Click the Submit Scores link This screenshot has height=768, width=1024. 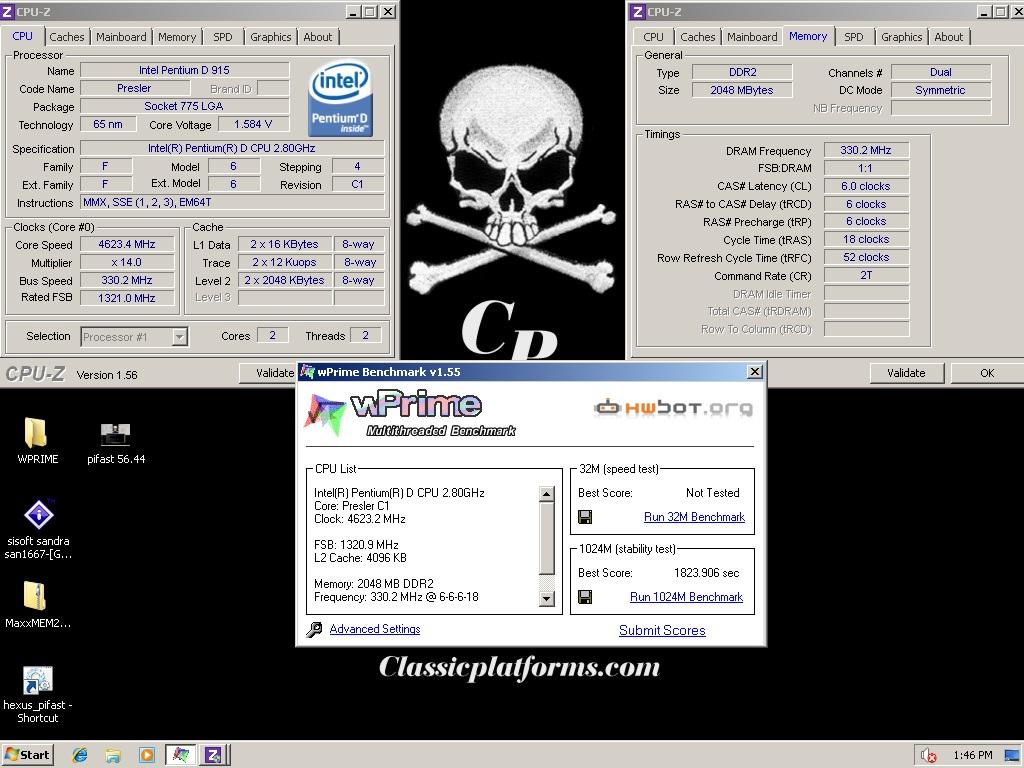point(662,630)
